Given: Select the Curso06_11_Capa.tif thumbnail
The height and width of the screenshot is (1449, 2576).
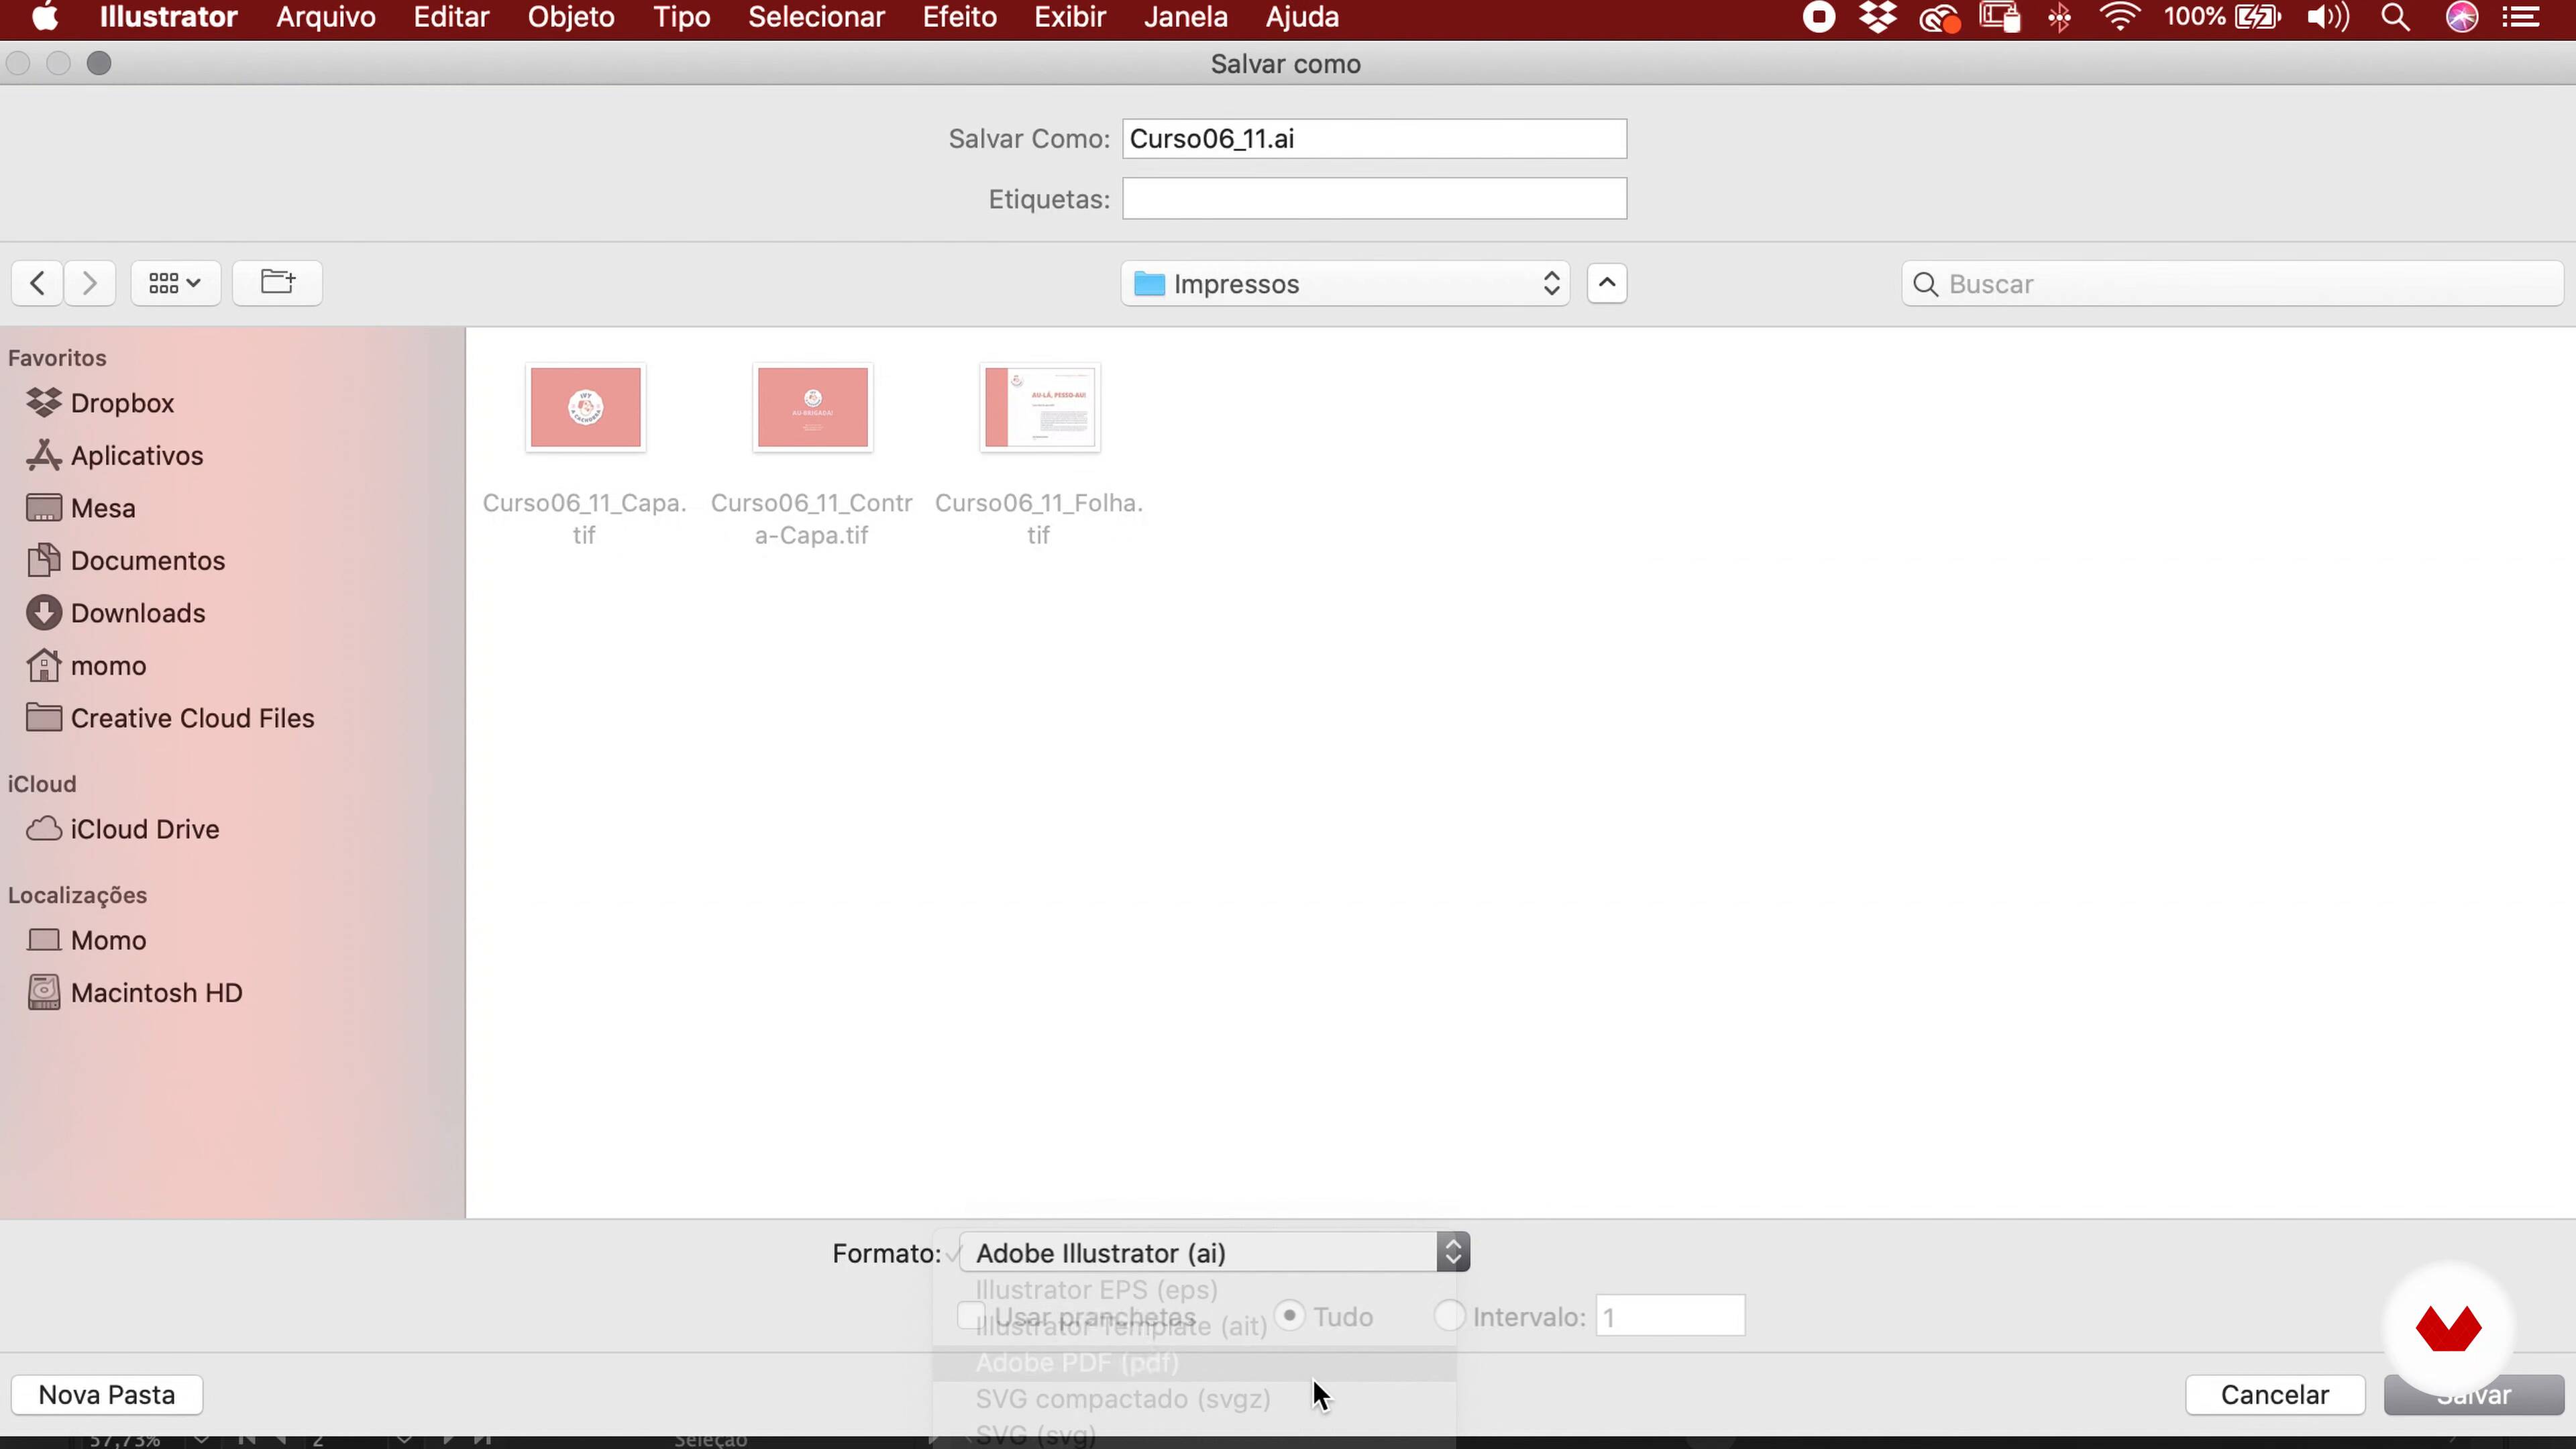Looking at the screenshot, I should [585, 407].
